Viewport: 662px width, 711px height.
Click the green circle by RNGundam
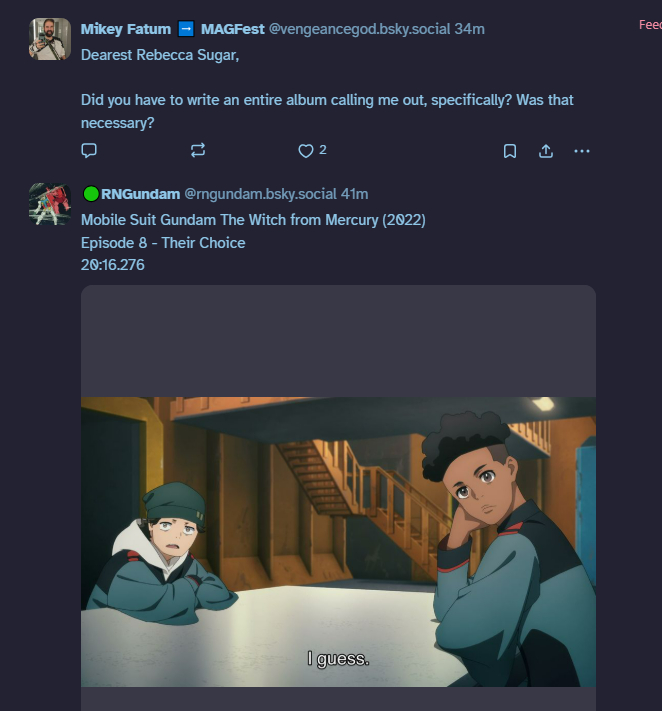click(x=91, y=194)
